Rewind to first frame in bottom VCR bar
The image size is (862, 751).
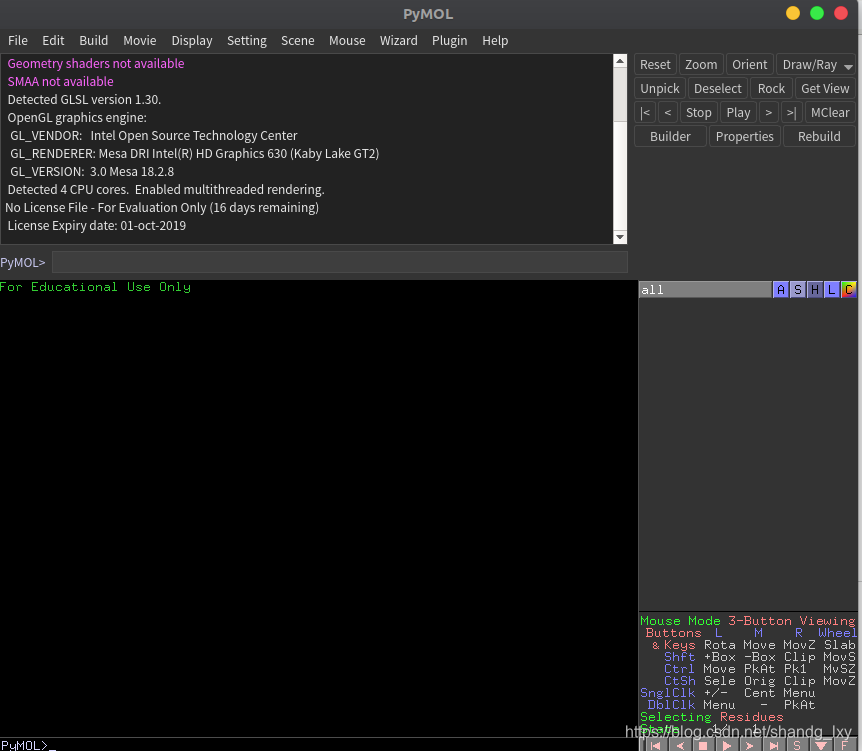[655, 746]
